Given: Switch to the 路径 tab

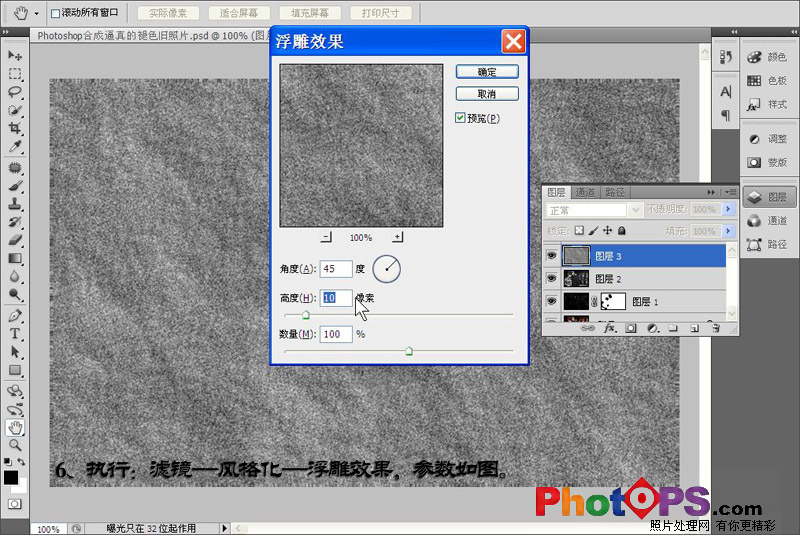Looking at the screenshot, I should [615, 192].
